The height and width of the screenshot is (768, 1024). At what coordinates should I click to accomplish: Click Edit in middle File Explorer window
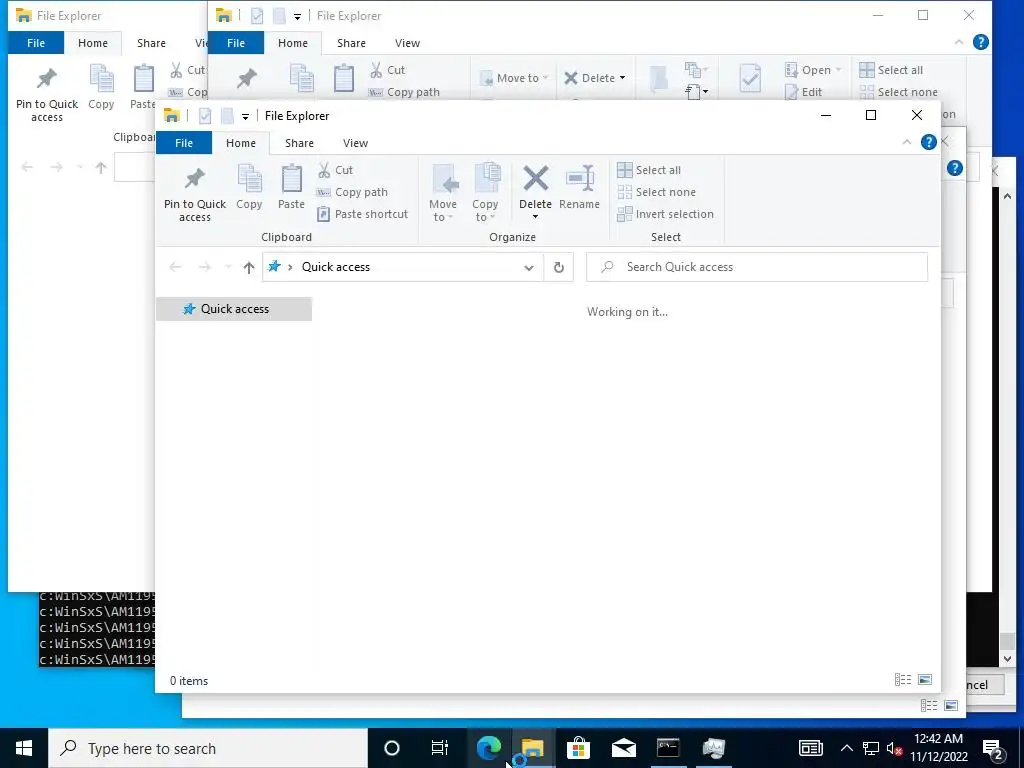coord(804,92)
